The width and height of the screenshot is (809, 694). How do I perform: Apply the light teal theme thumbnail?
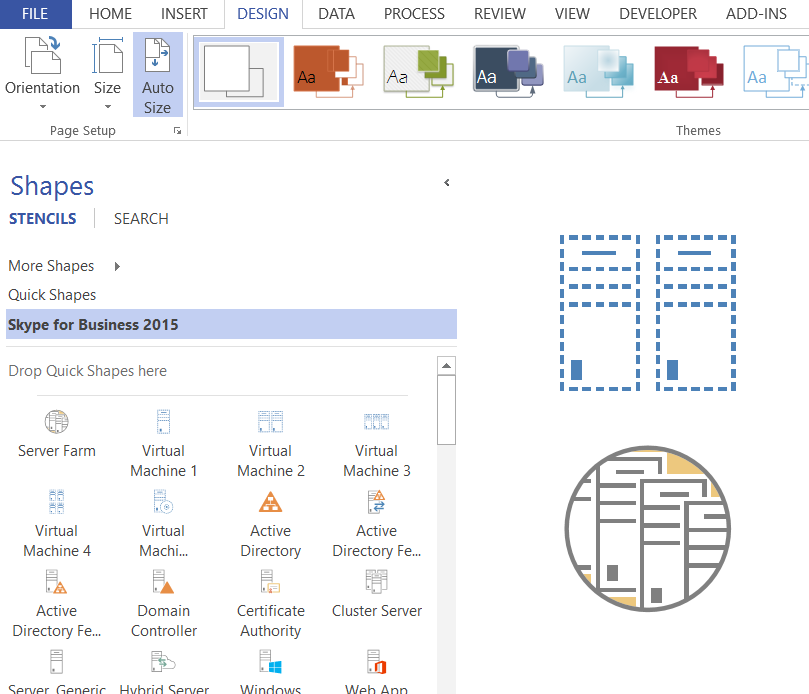[598, 72]
